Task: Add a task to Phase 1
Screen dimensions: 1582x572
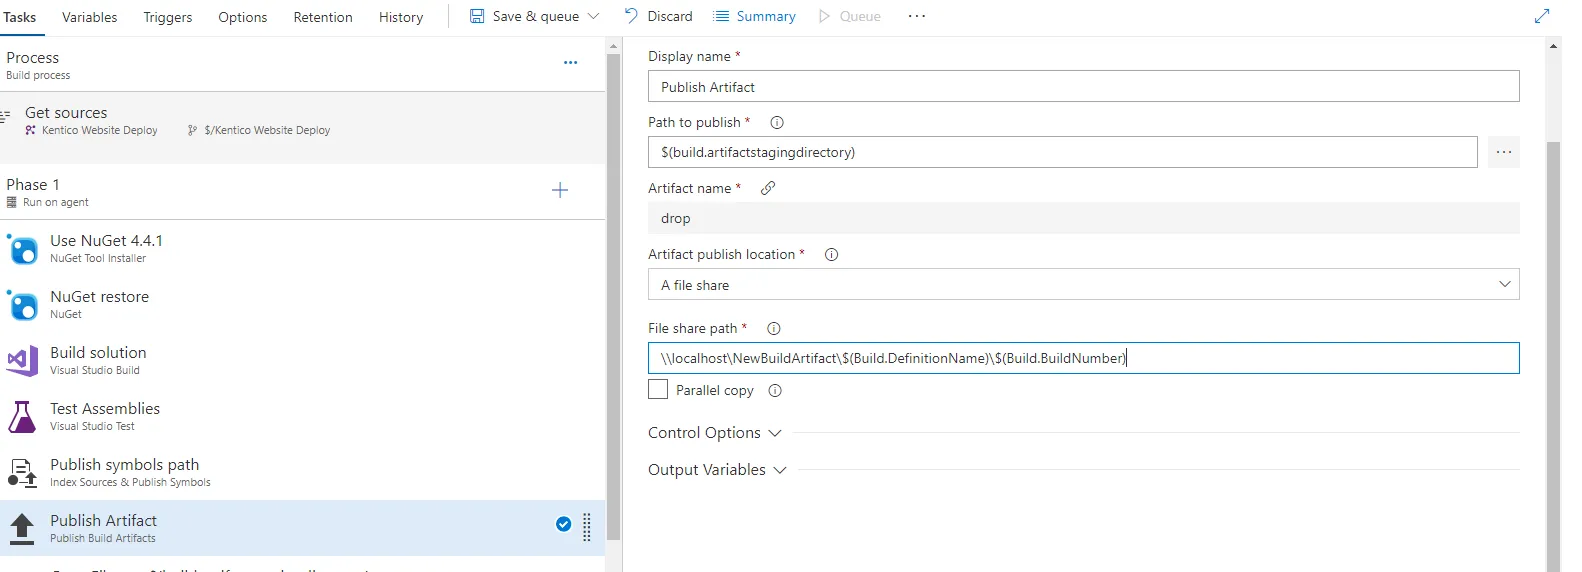Action: pos(560,191)
